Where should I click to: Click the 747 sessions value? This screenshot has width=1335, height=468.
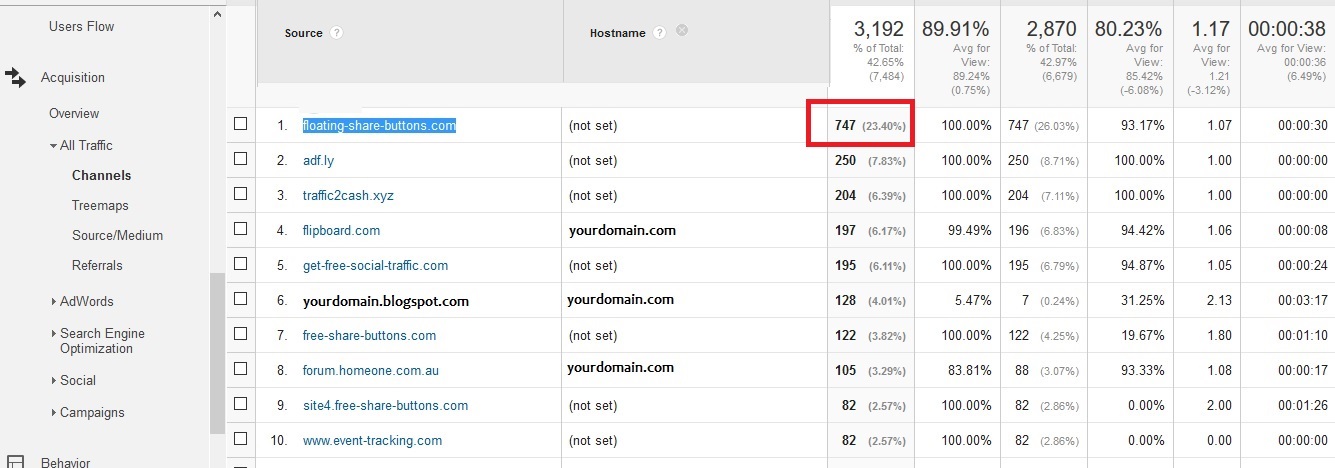point(845,125)
